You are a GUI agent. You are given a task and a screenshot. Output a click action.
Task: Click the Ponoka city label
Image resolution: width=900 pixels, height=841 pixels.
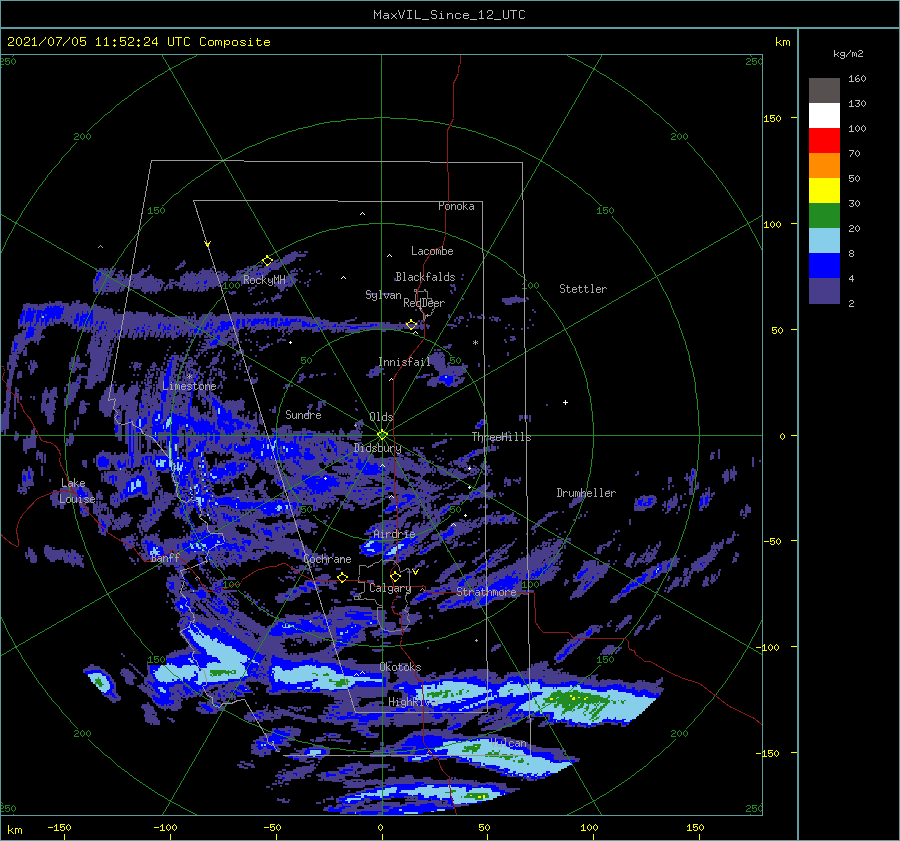pos(456,206)
